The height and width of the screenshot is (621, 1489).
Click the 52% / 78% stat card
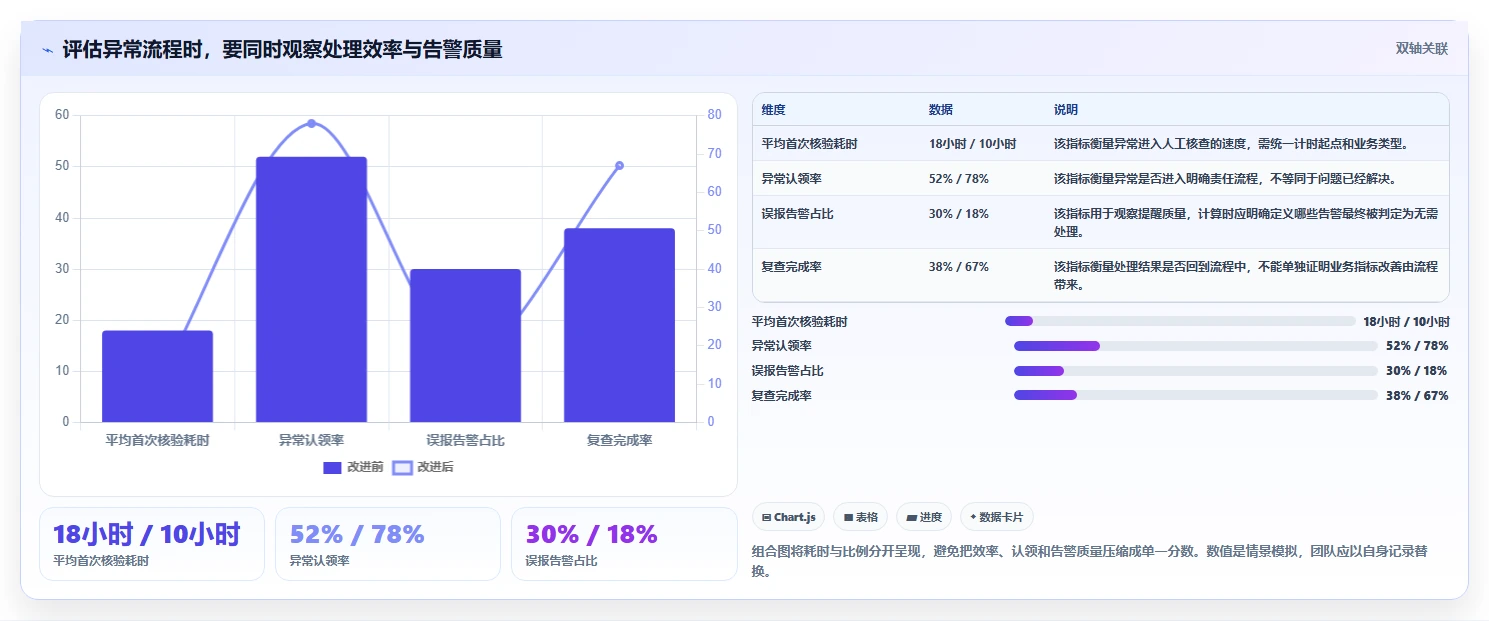click(x=388, y=544)
